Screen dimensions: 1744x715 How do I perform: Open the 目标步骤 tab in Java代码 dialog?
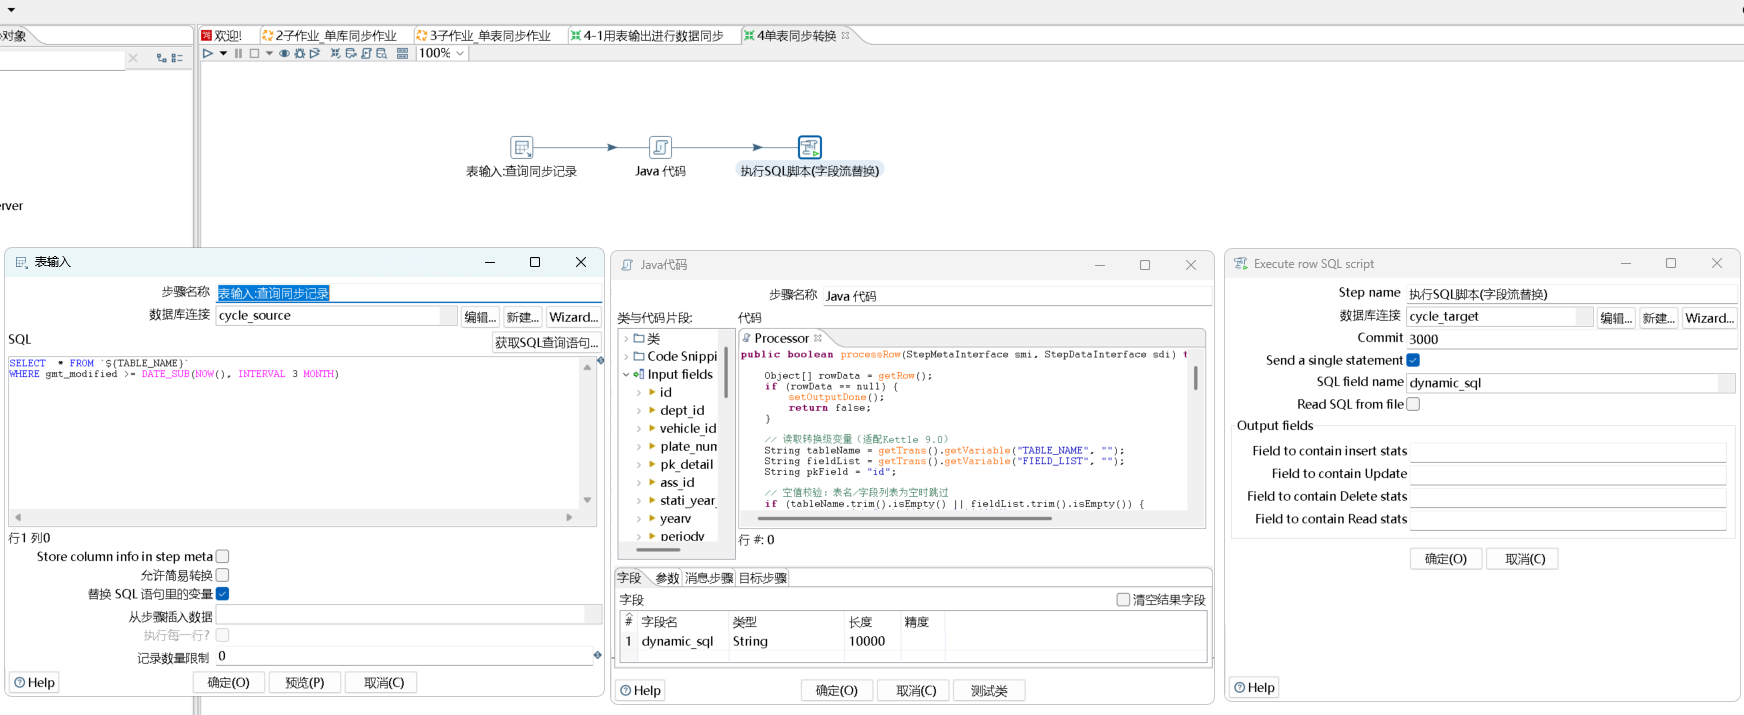tap(763, 578)
